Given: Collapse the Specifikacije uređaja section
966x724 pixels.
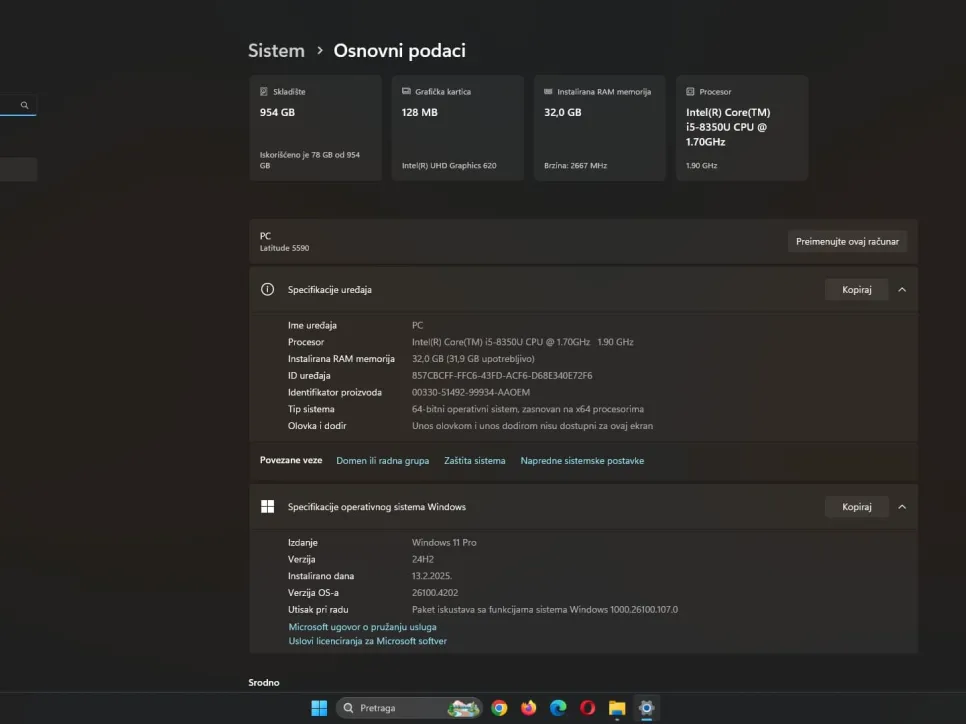Looking at the screenshot, I should [x=902, y=290].
